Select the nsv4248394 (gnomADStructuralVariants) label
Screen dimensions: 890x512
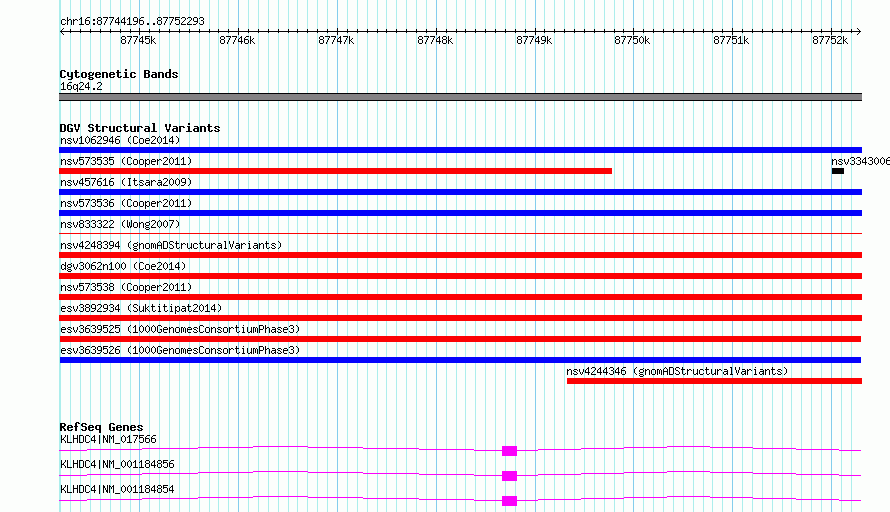(171, 245)
